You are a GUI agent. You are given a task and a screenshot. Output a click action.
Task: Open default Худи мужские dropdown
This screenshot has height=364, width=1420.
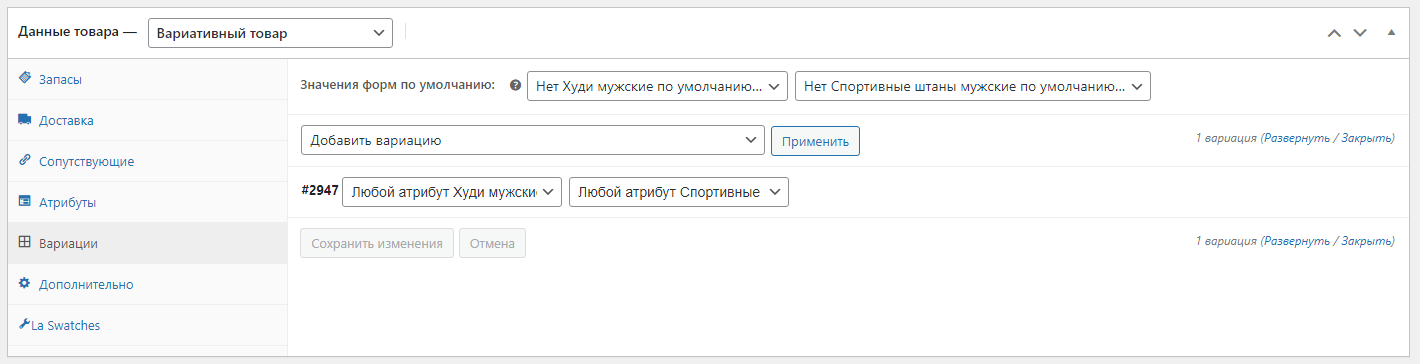[658, 86]
